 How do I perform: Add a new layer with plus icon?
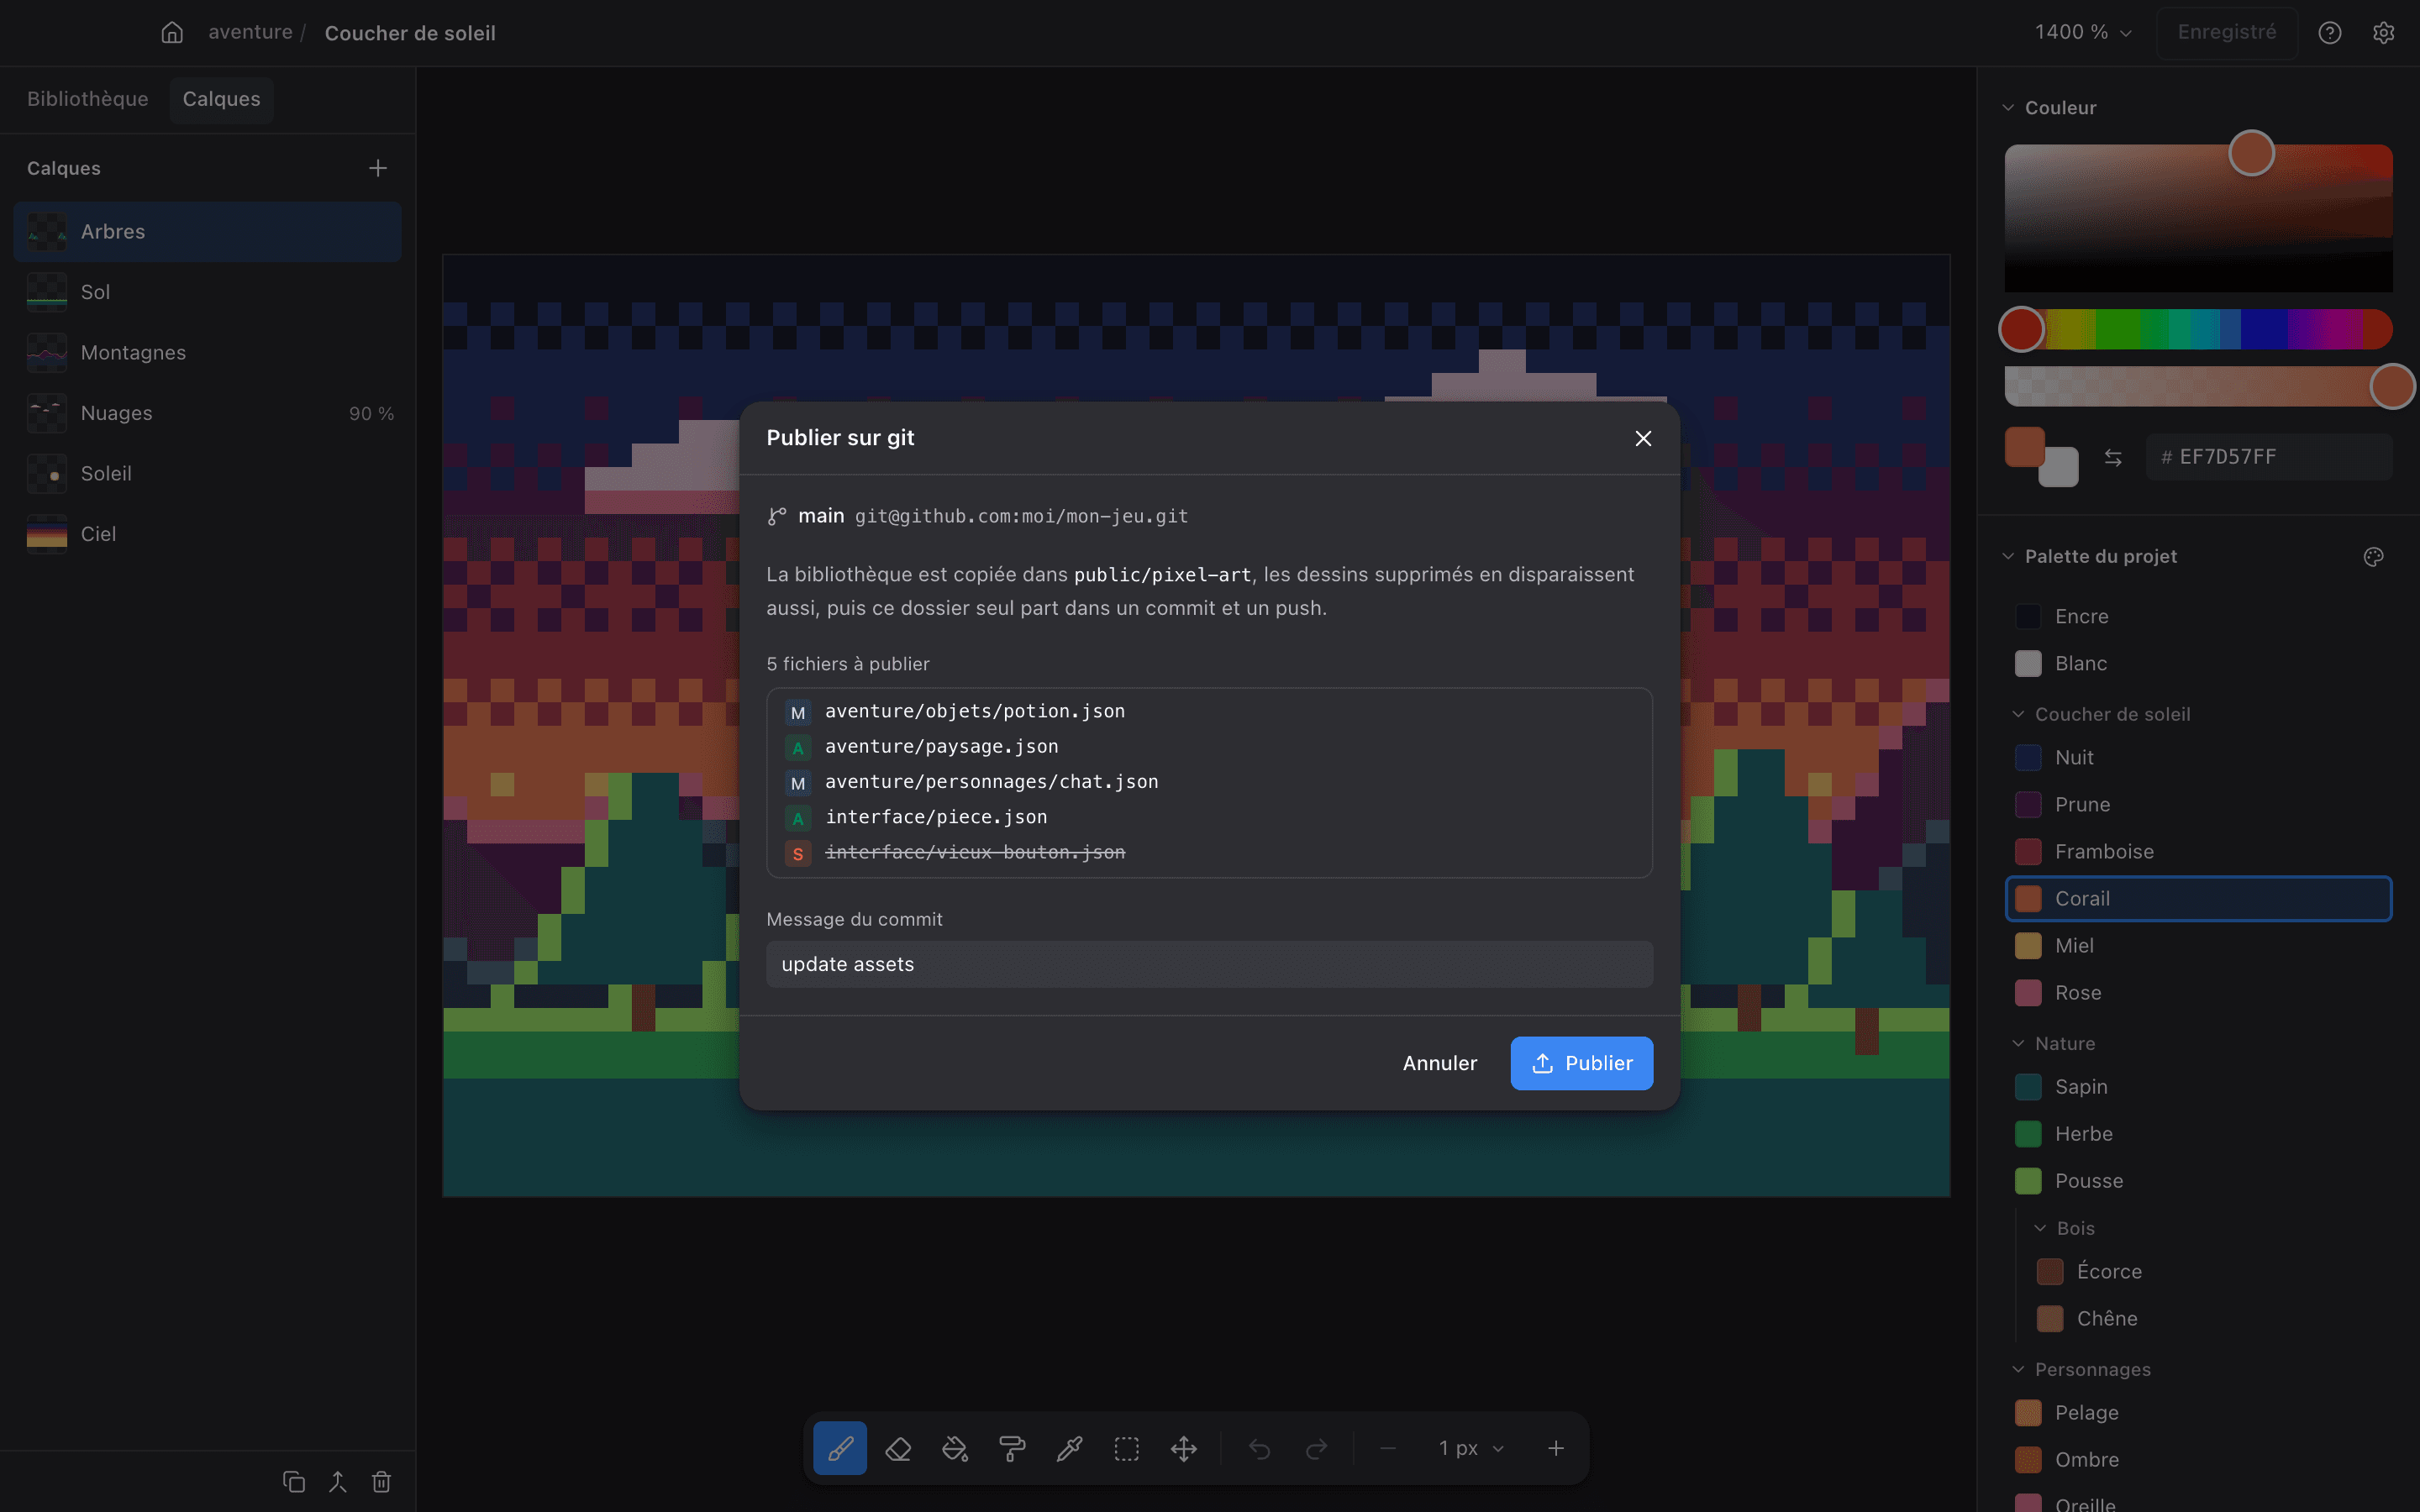(x=378, y=168)
